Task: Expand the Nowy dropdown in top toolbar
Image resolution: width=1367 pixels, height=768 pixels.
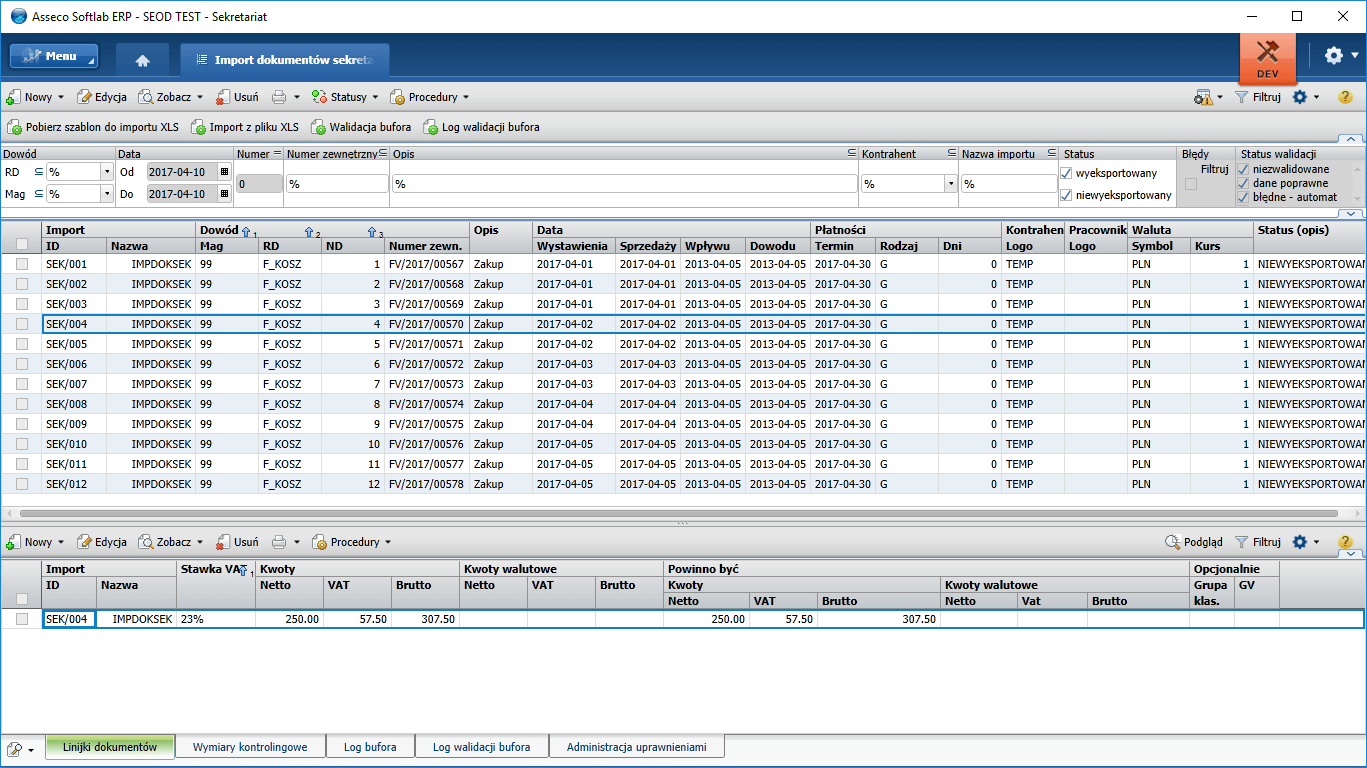Action: click(x=61, y=97)
